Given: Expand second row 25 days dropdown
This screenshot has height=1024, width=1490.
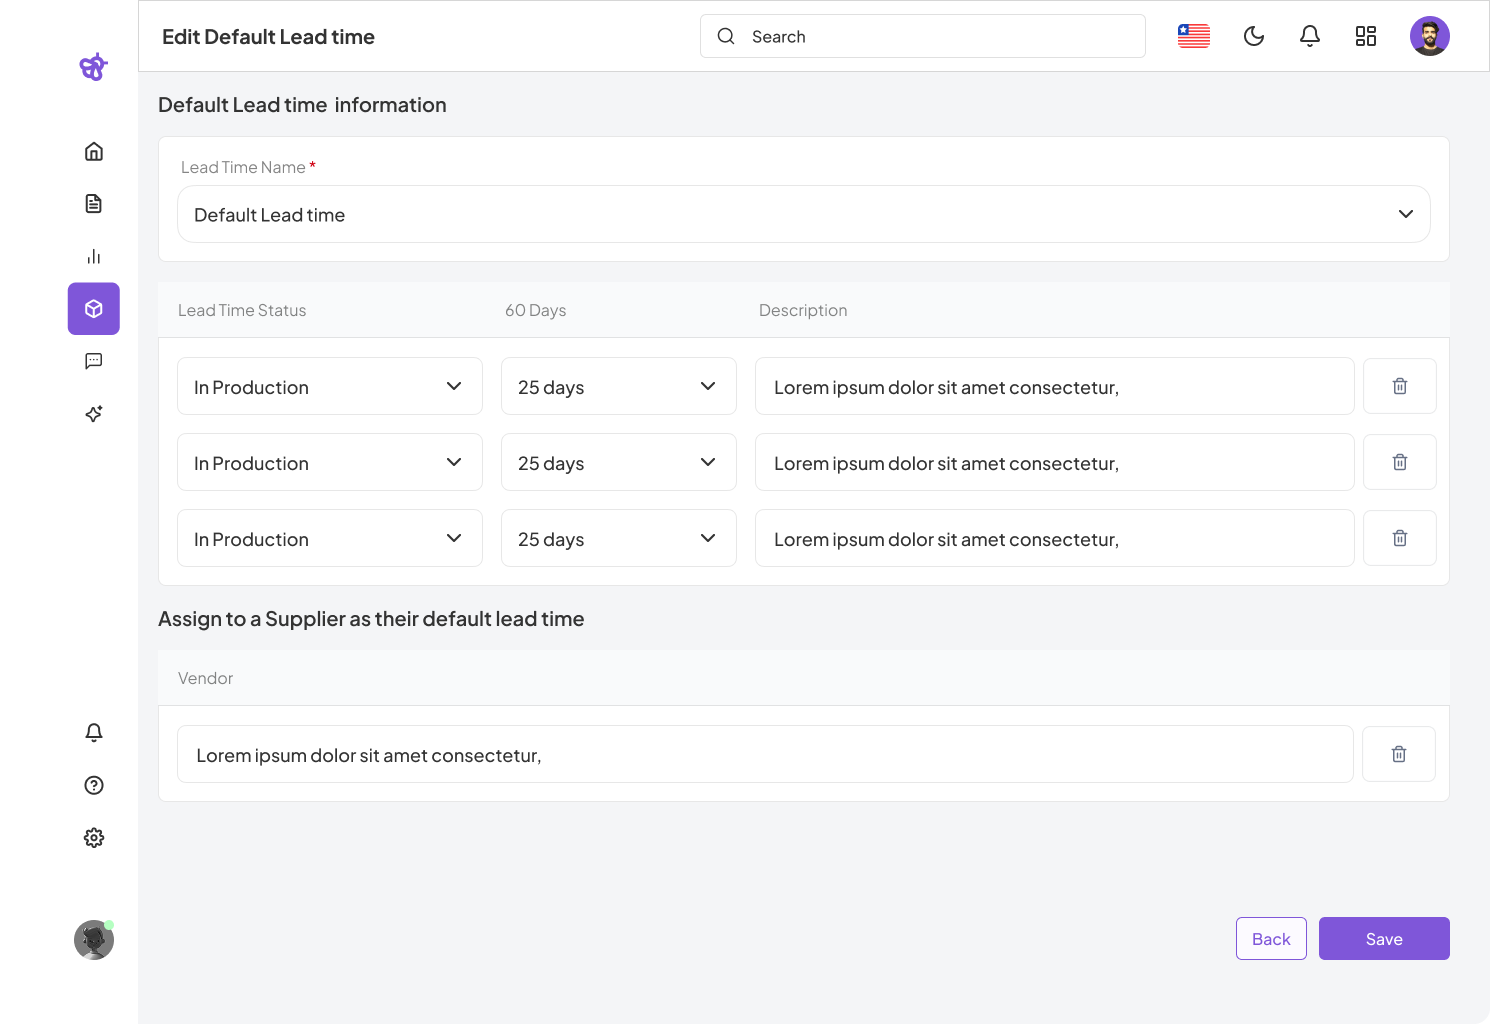Looking at the screenshot, I should click(x=618, y=462).
